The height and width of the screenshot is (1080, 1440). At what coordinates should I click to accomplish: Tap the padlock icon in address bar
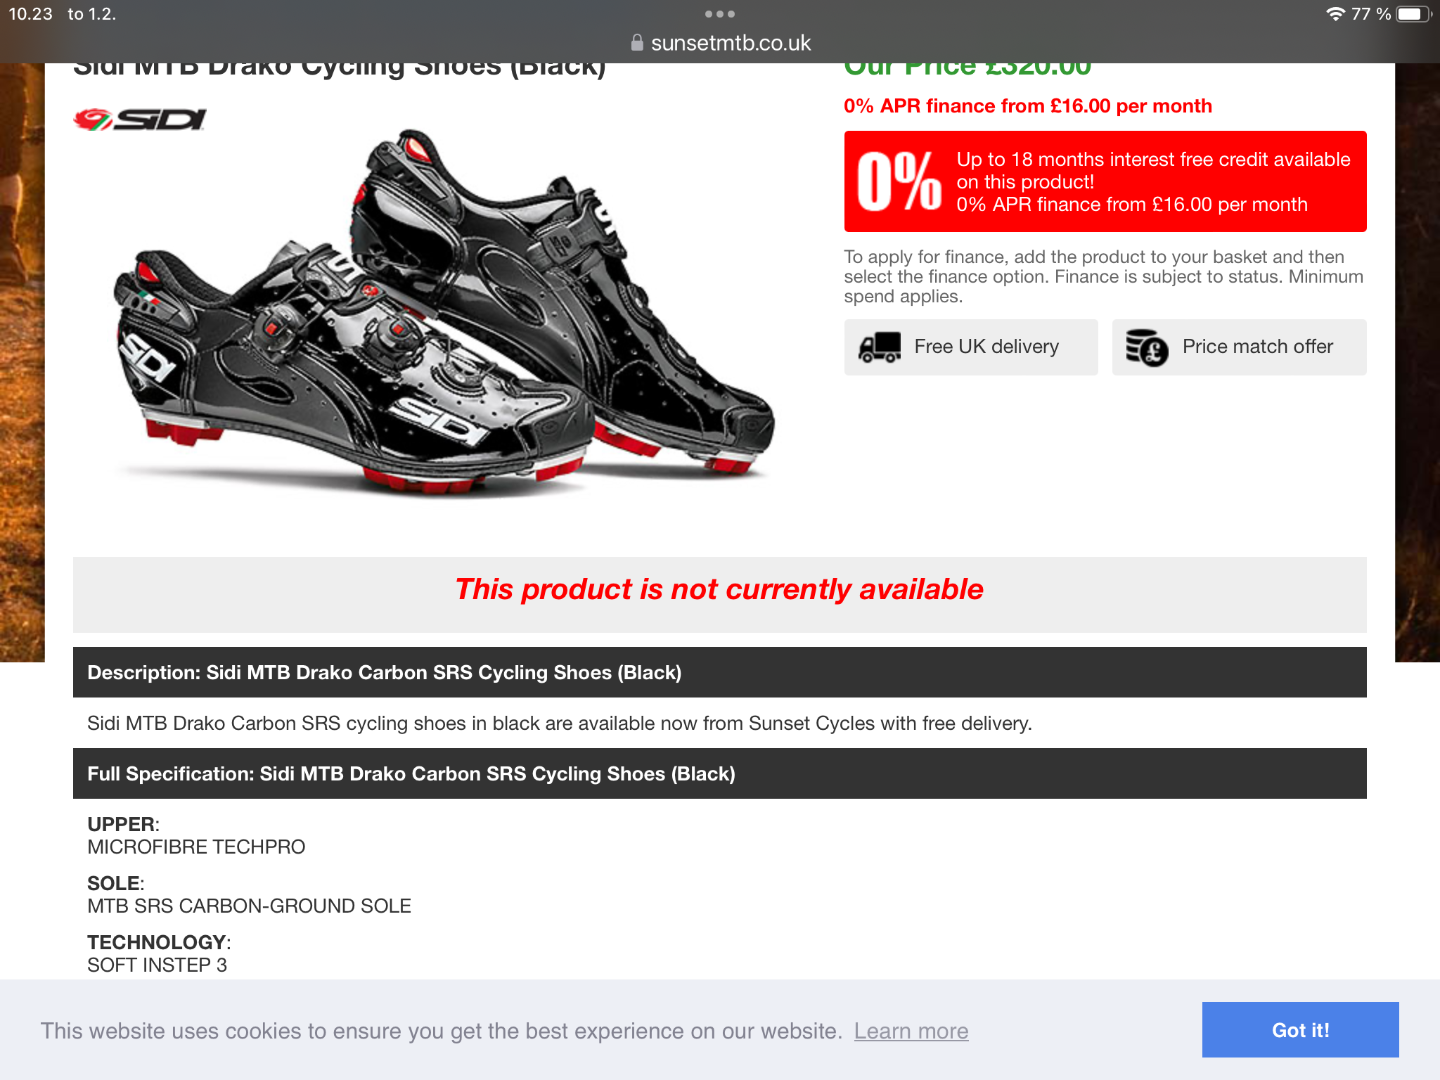[637, 43]
